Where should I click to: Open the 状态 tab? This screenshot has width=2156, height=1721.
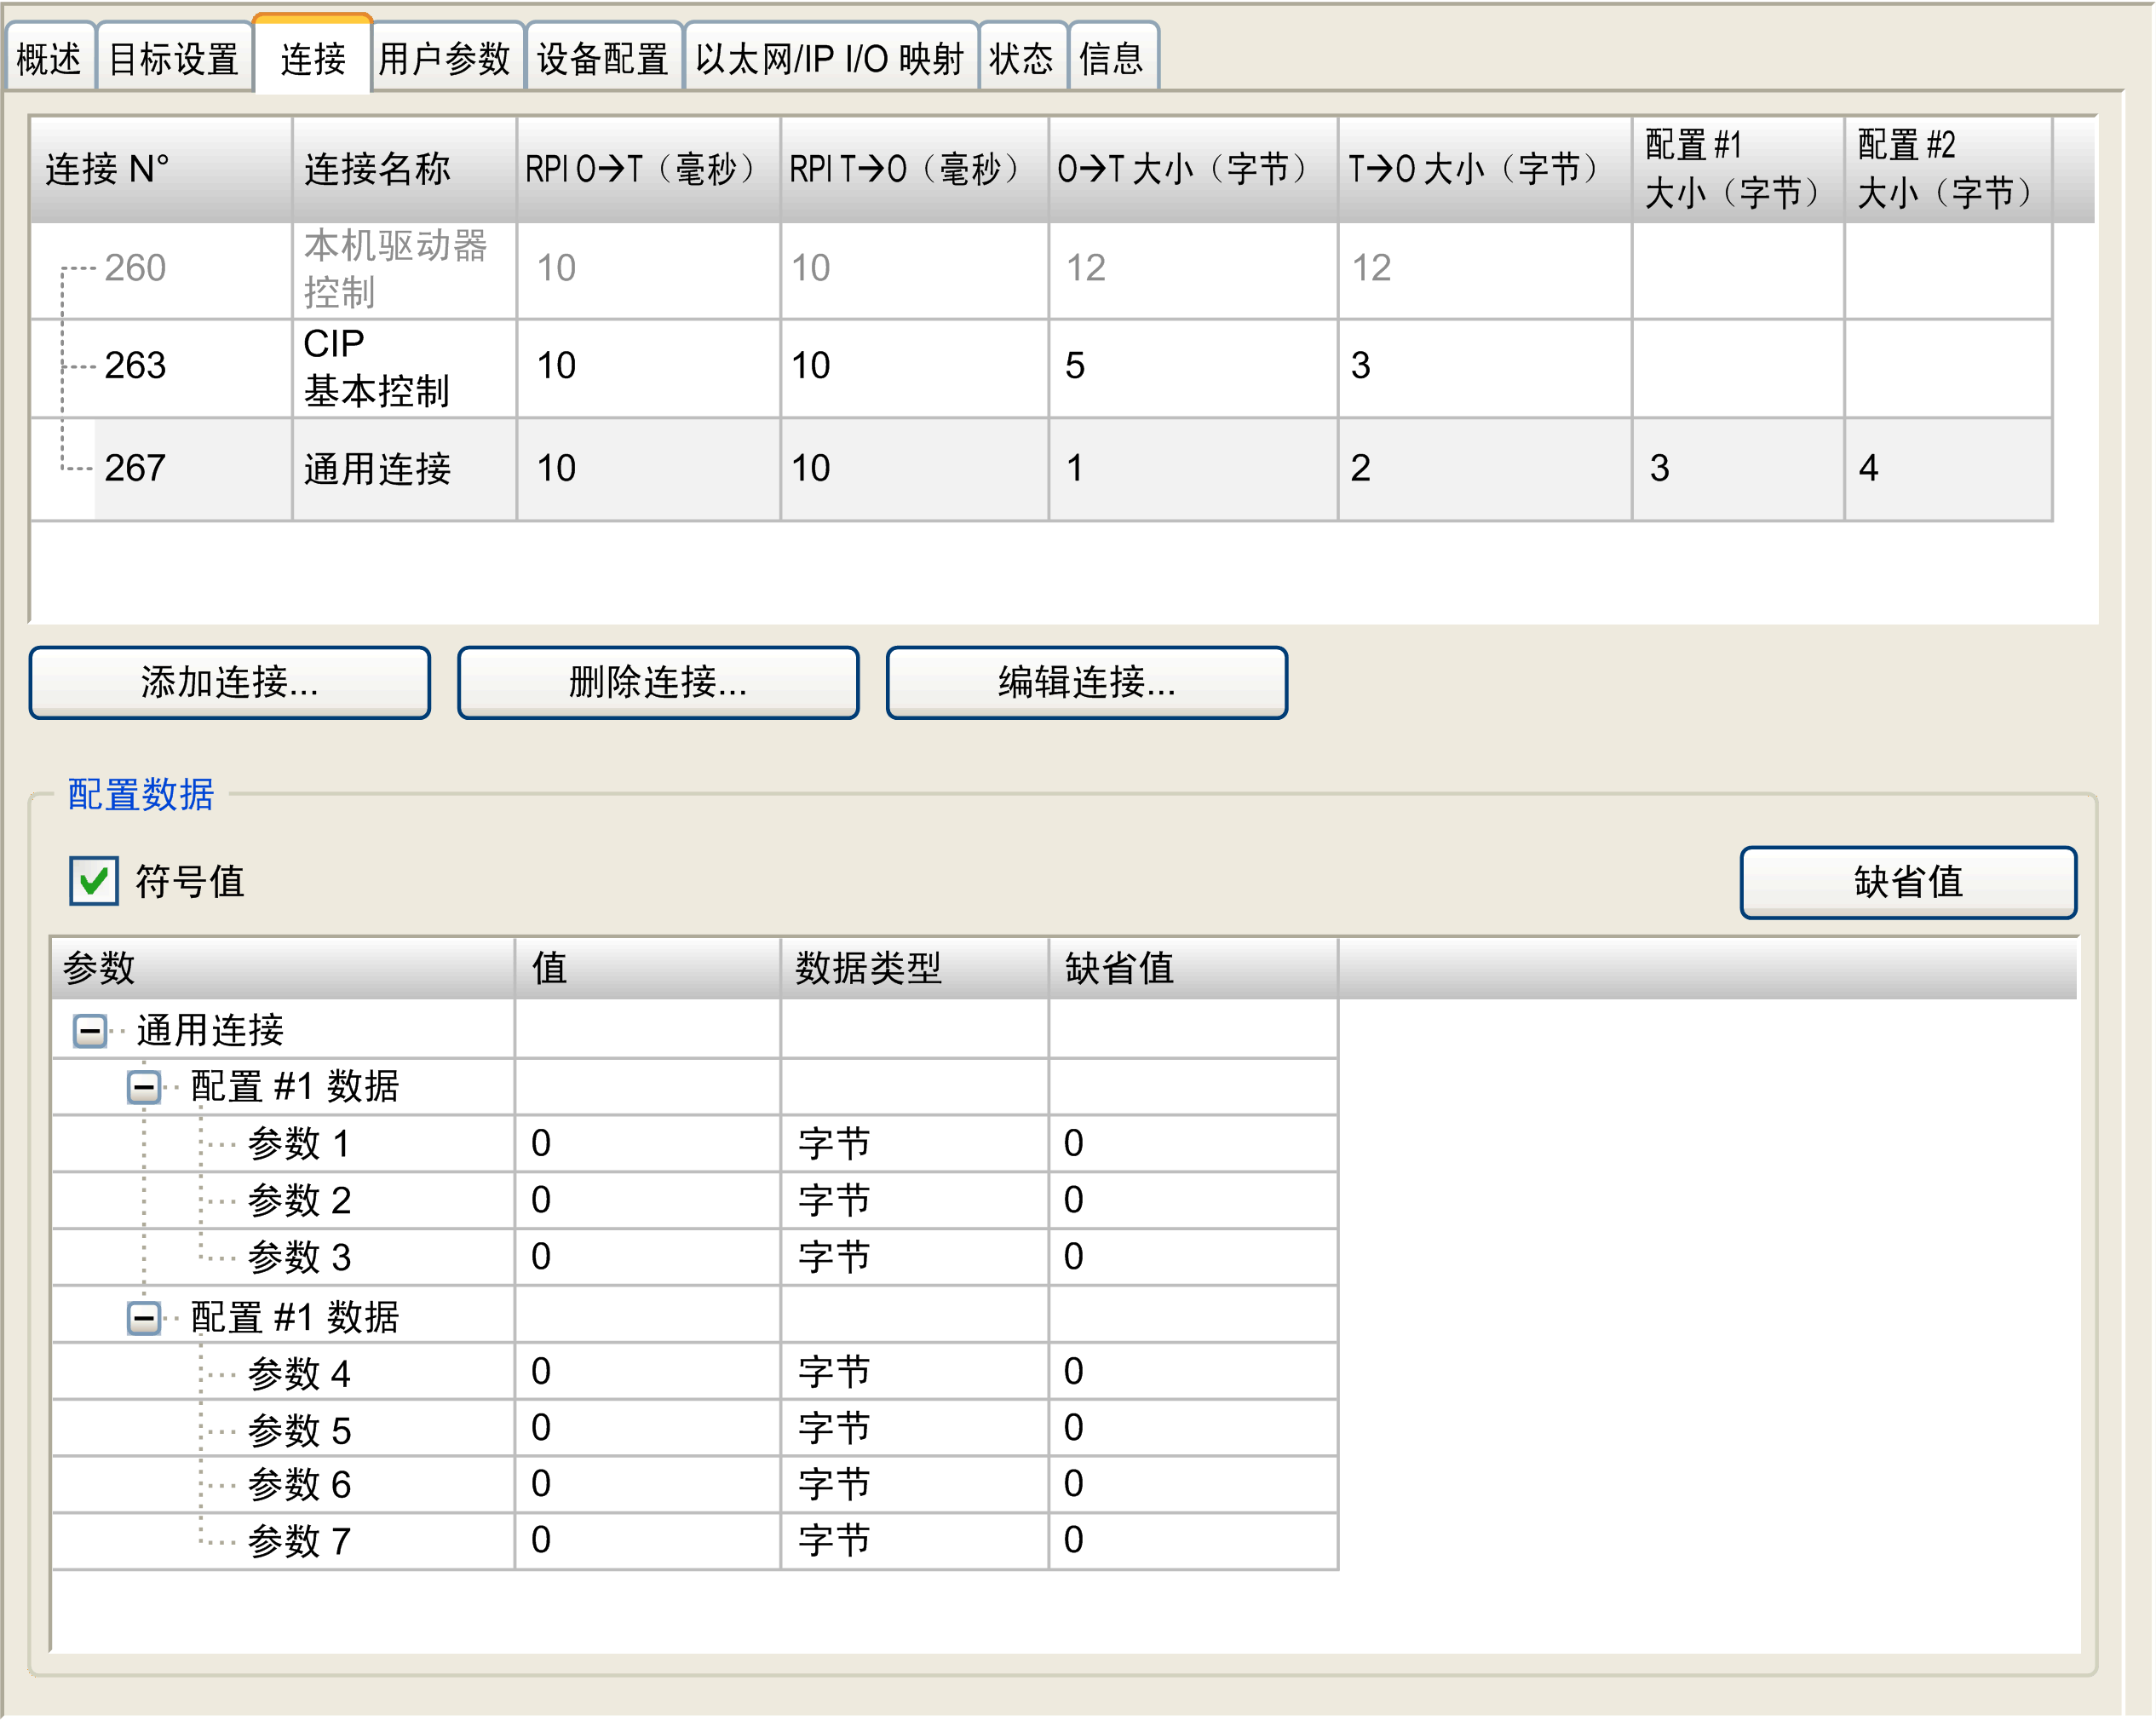click(x=1021, y=59)
